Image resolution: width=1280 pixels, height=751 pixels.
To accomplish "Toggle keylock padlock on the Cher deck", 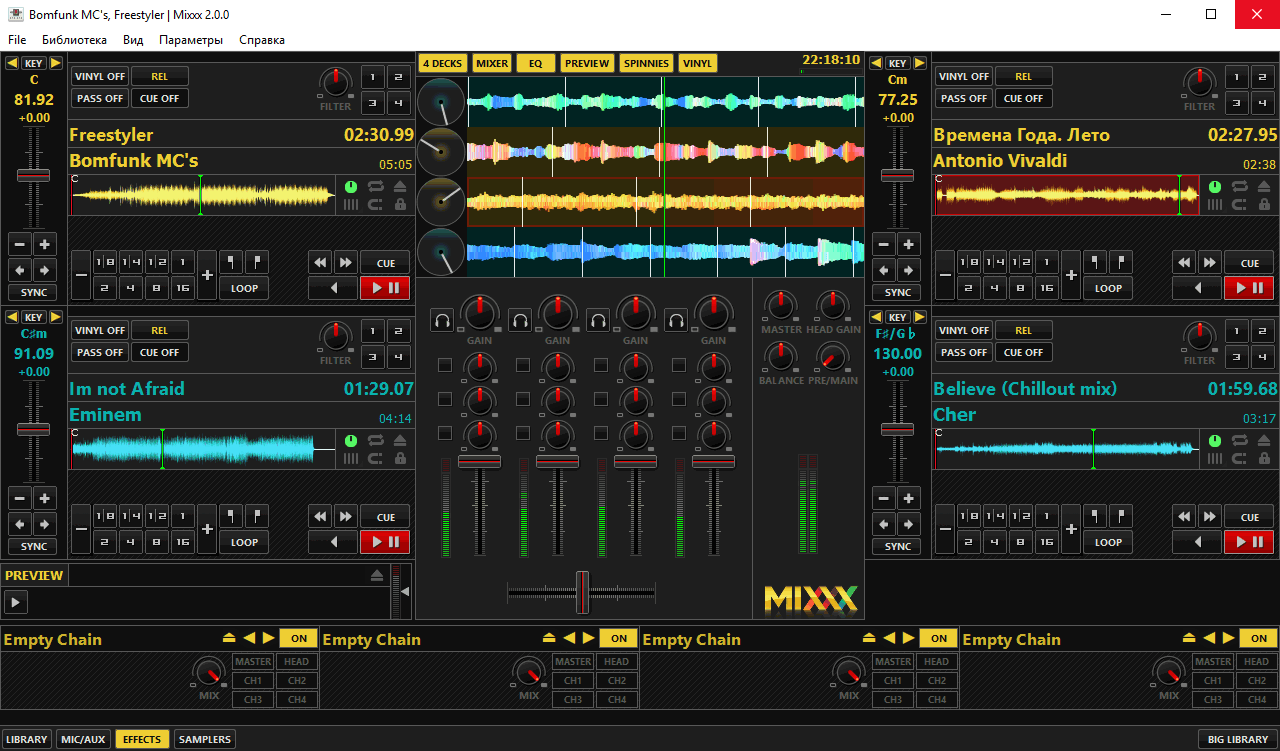I will (1264, 459).
